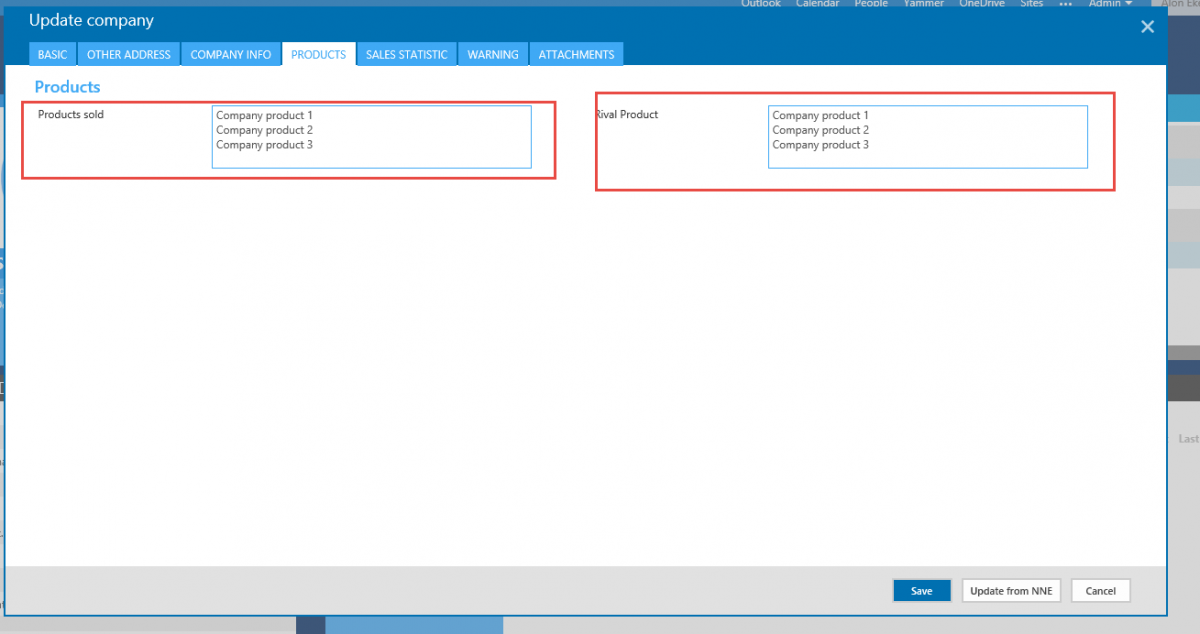Open the OTHER ADDRESS tab

click(x=129, y=55)
